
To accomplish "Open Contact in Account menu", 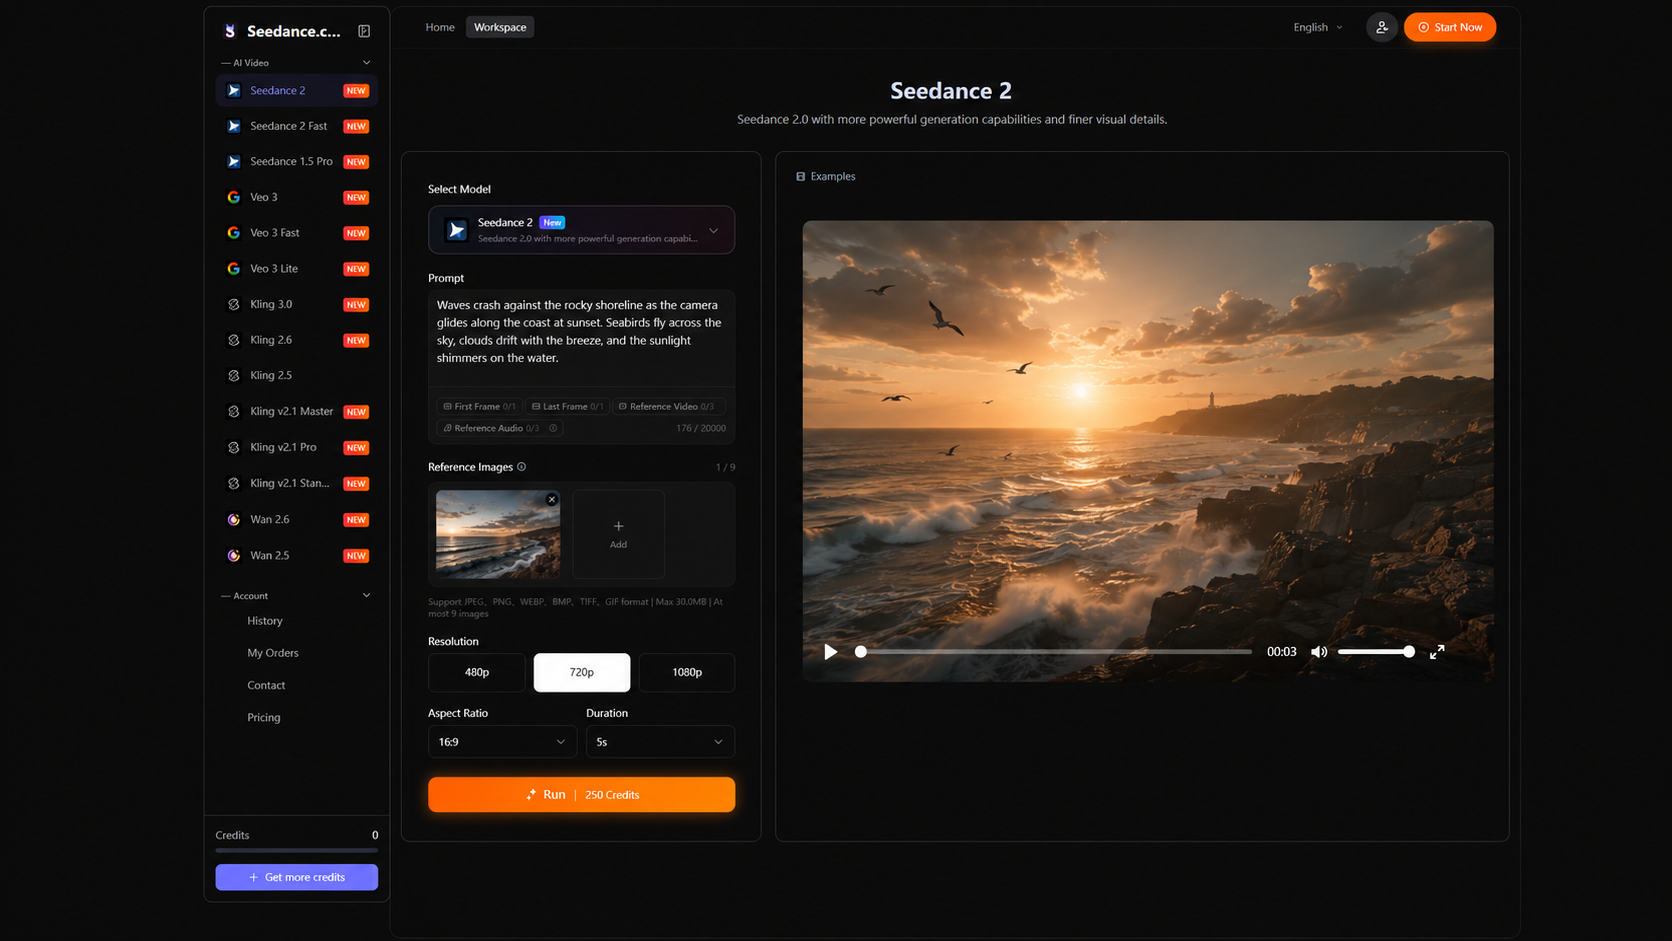I will (x=266, y=685).
